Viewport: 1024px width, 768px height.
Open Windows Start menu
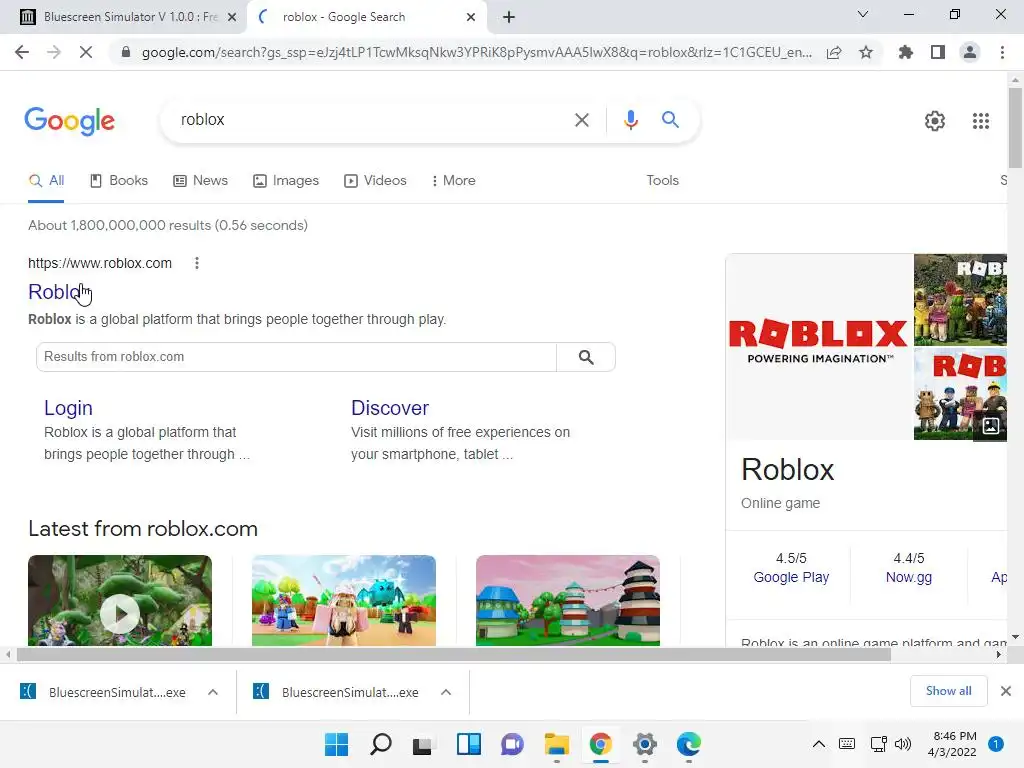(x=337, y=744)
